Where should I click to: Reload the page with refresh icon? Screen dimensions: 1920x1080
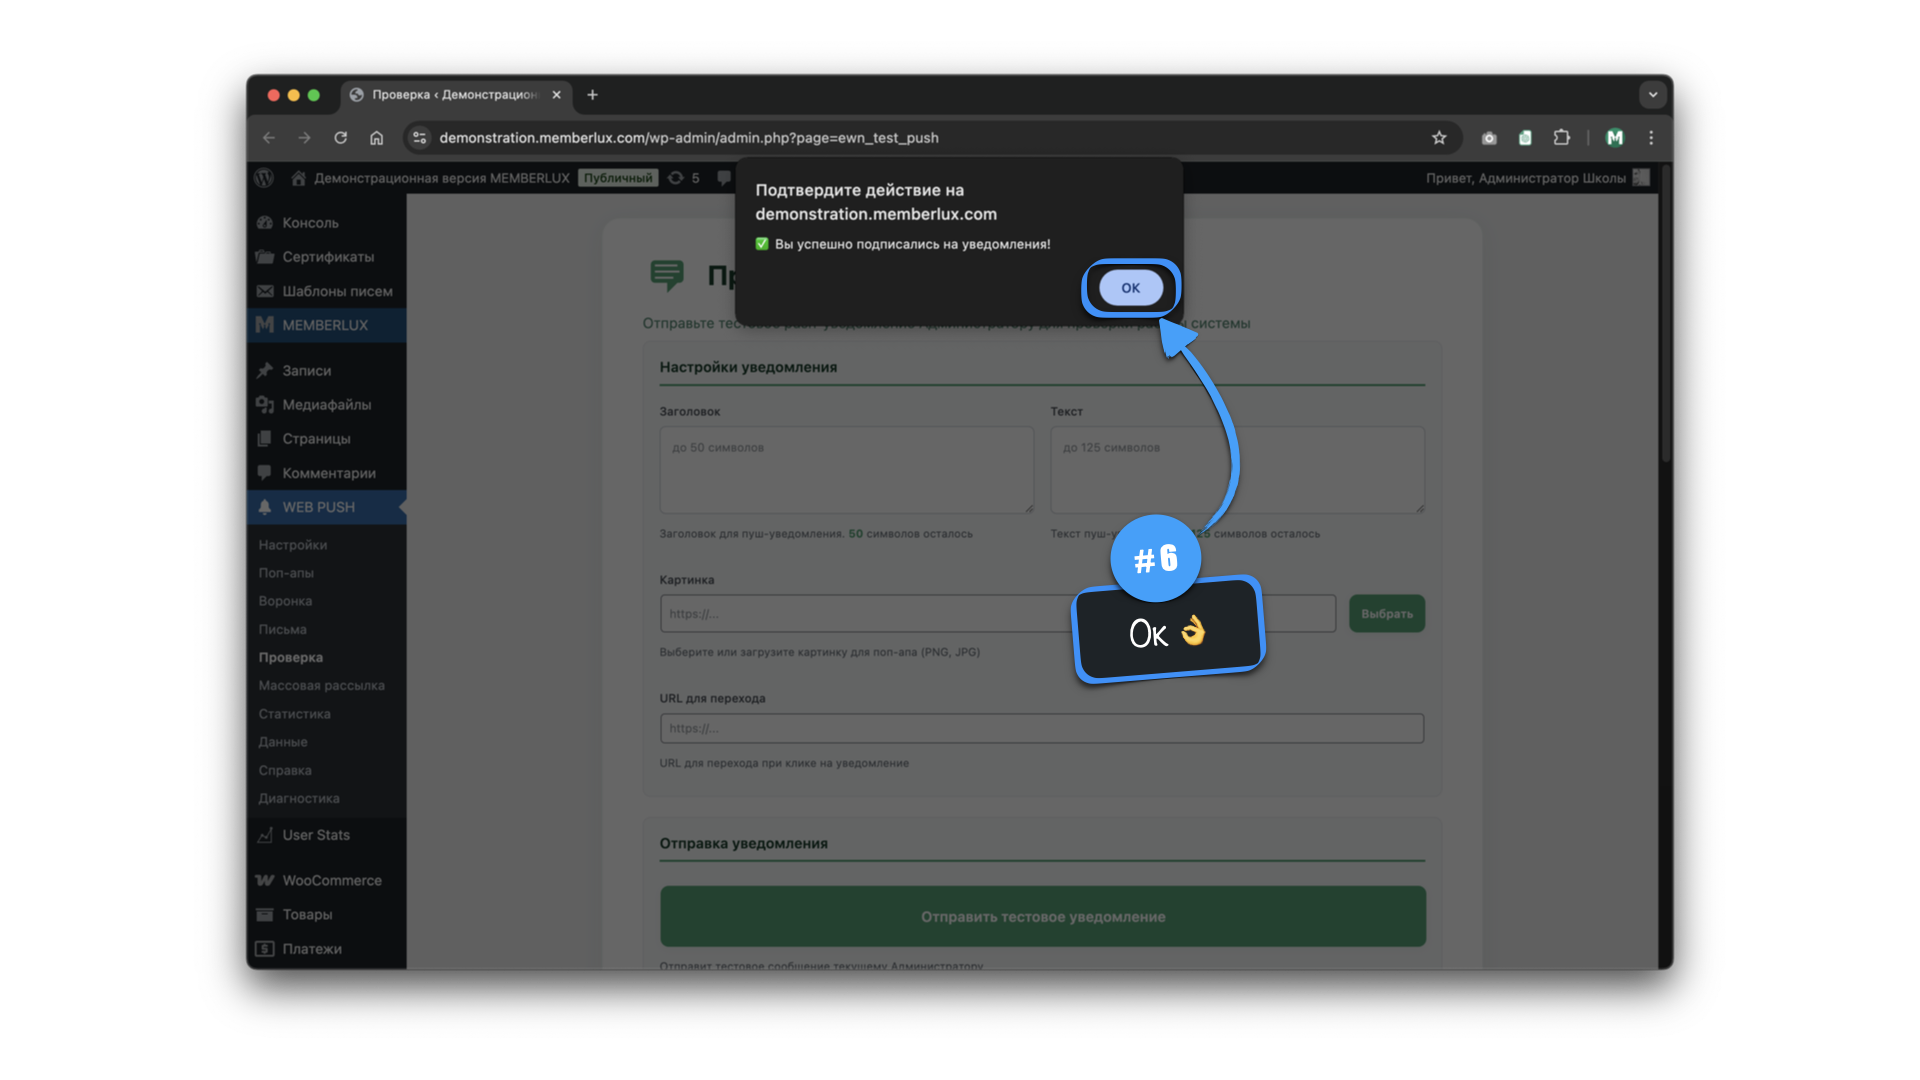click(341, 138)
